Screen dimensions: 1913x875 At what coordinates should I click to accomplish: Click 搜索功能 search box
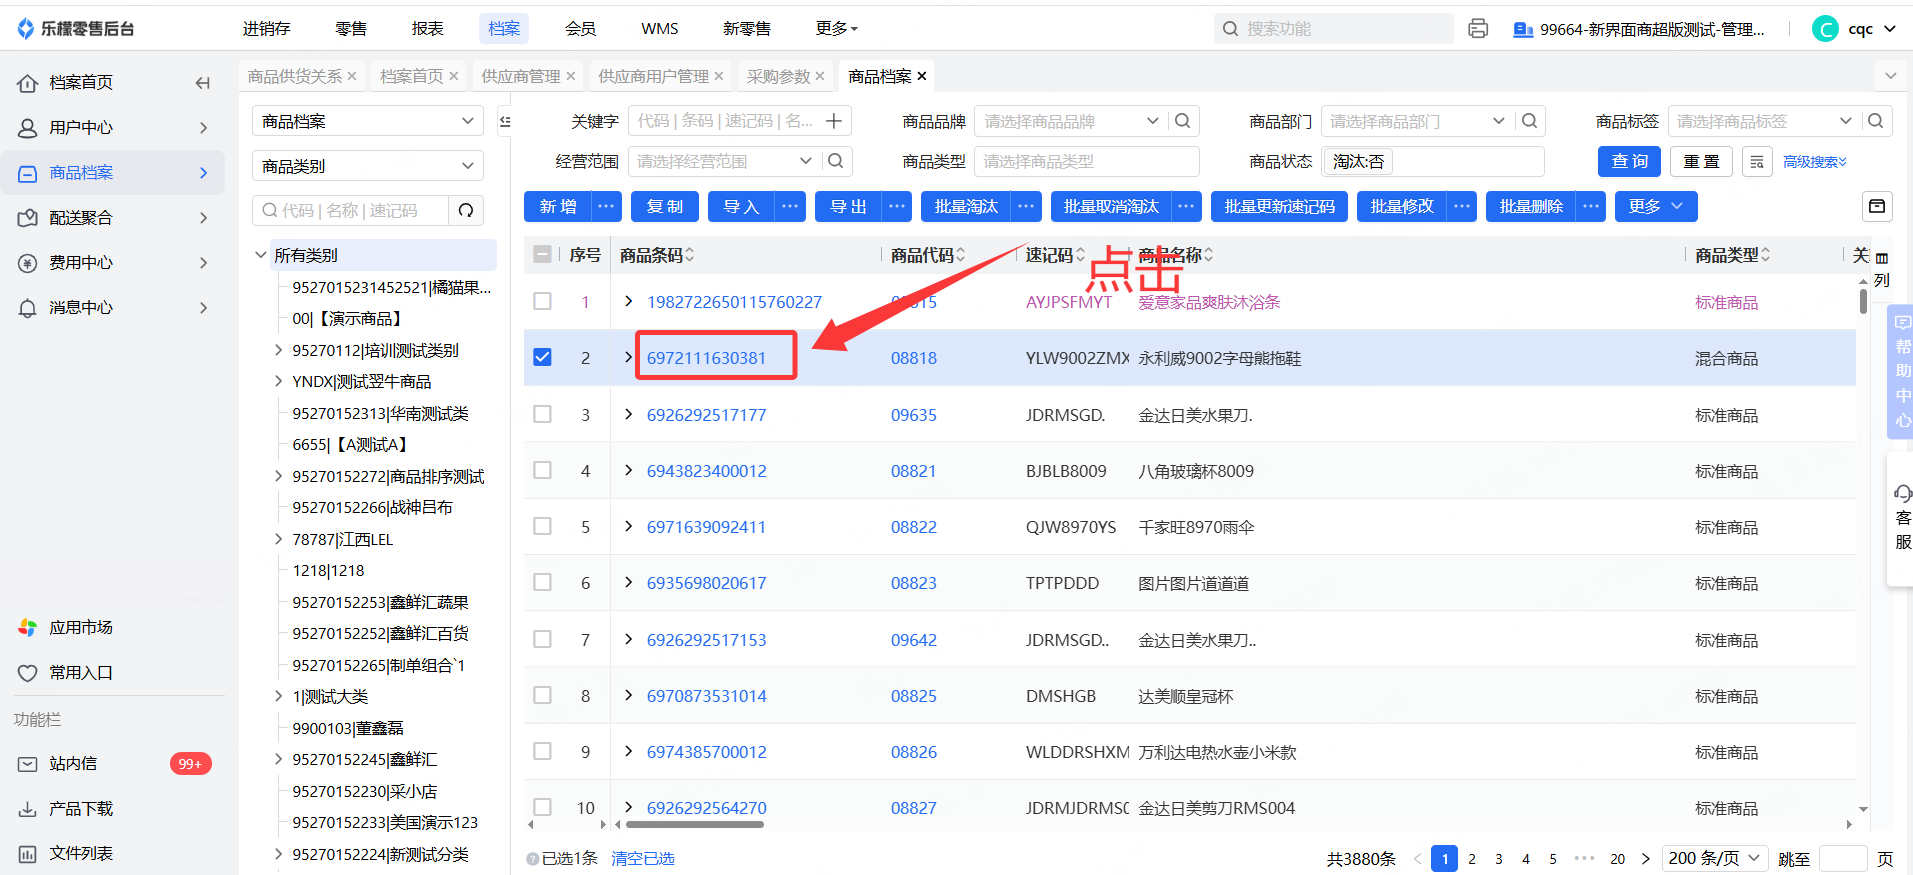click(x=1334, y=29)
